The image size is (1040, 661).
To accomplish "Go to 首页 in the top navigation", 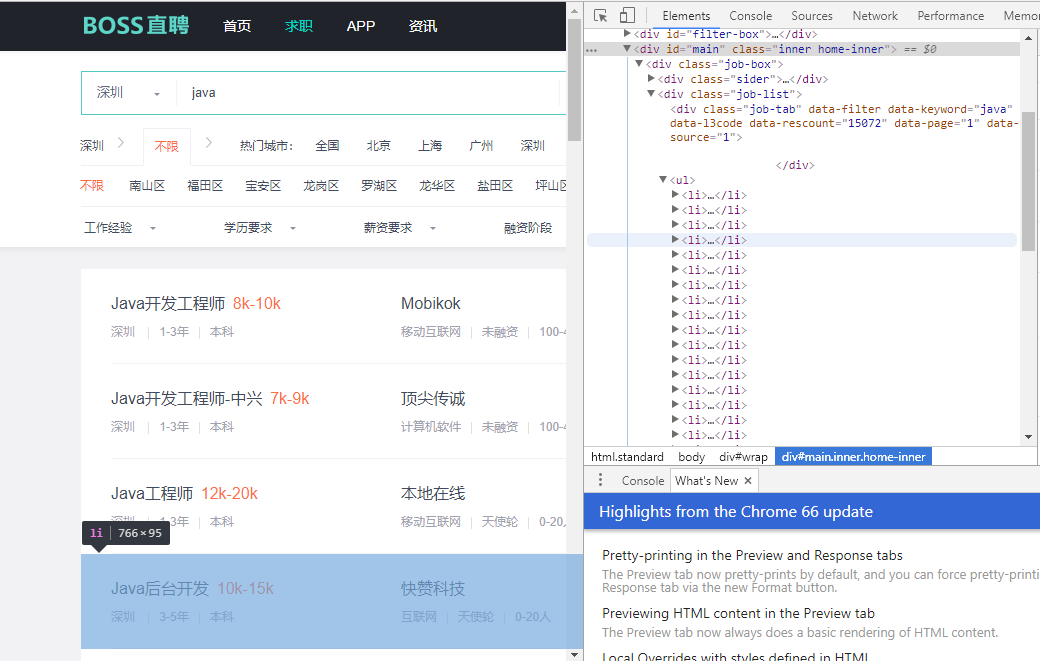I will tap(237, 26).
